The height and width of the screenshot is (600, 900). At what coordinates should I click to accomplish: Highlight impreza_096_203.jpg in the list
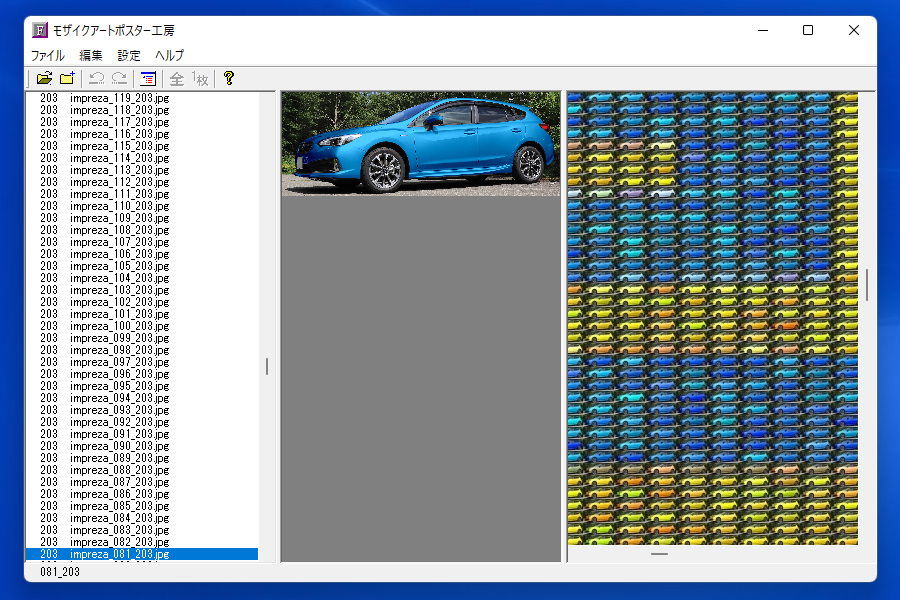click(x=142, y=374)
